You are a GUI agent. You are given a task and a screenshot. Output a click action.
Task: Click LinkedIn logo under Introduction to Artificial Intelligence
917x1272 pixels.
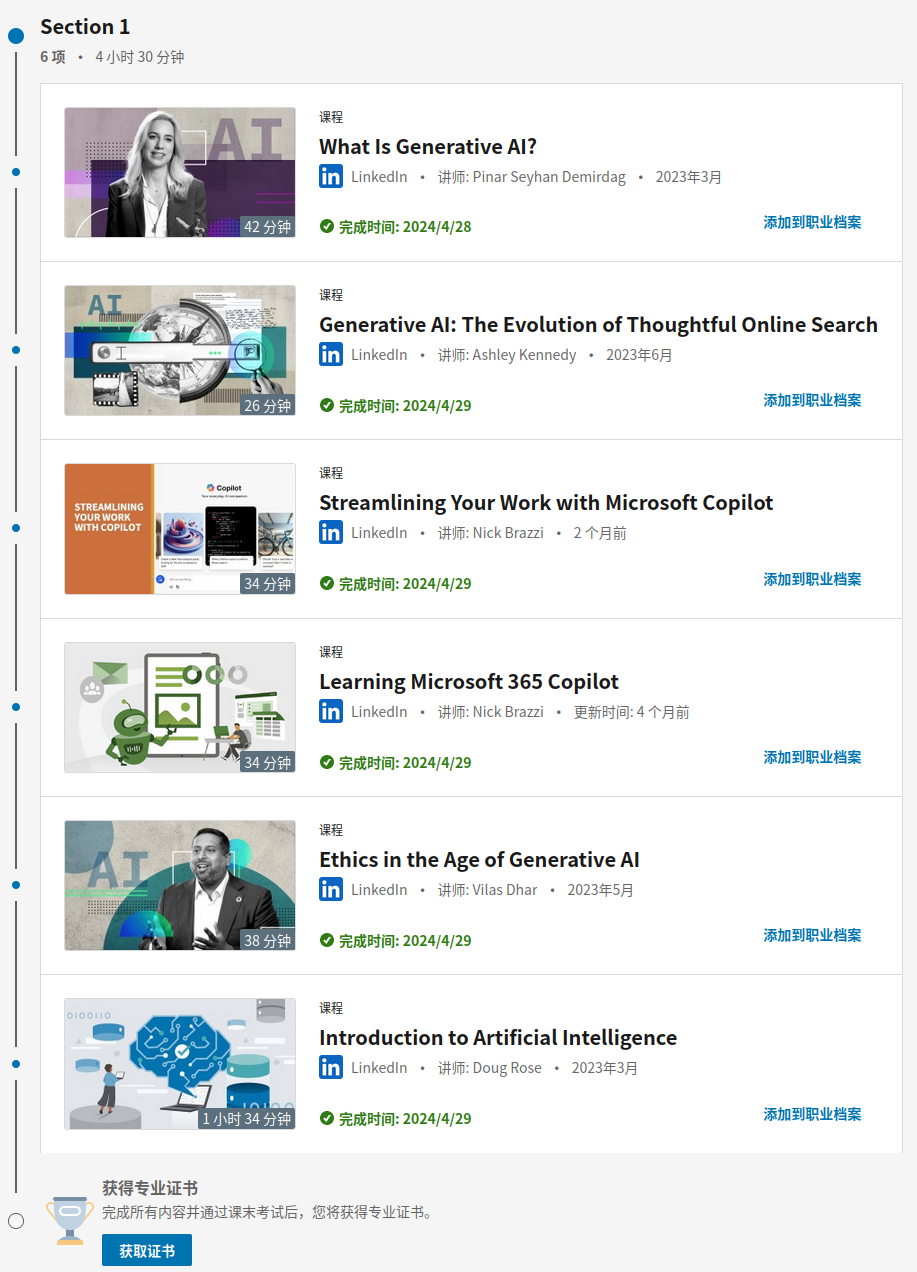pos(331,1067)
